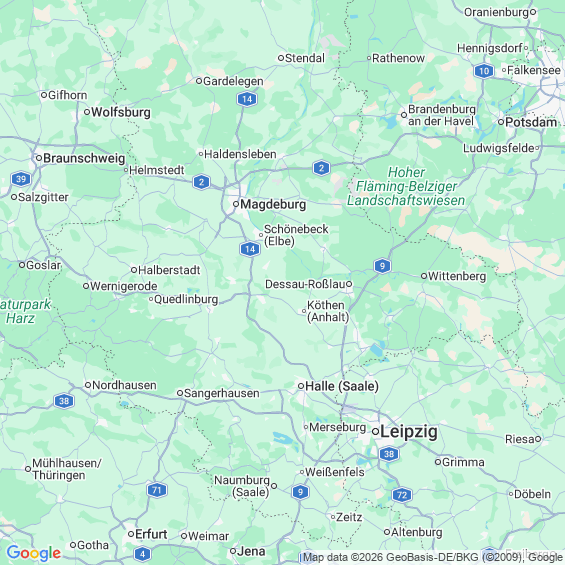Select the Hoher Fläming-Belziger Landschaftswiesen park label
This screenshot has width=565, height=565.
pos(406,186)
